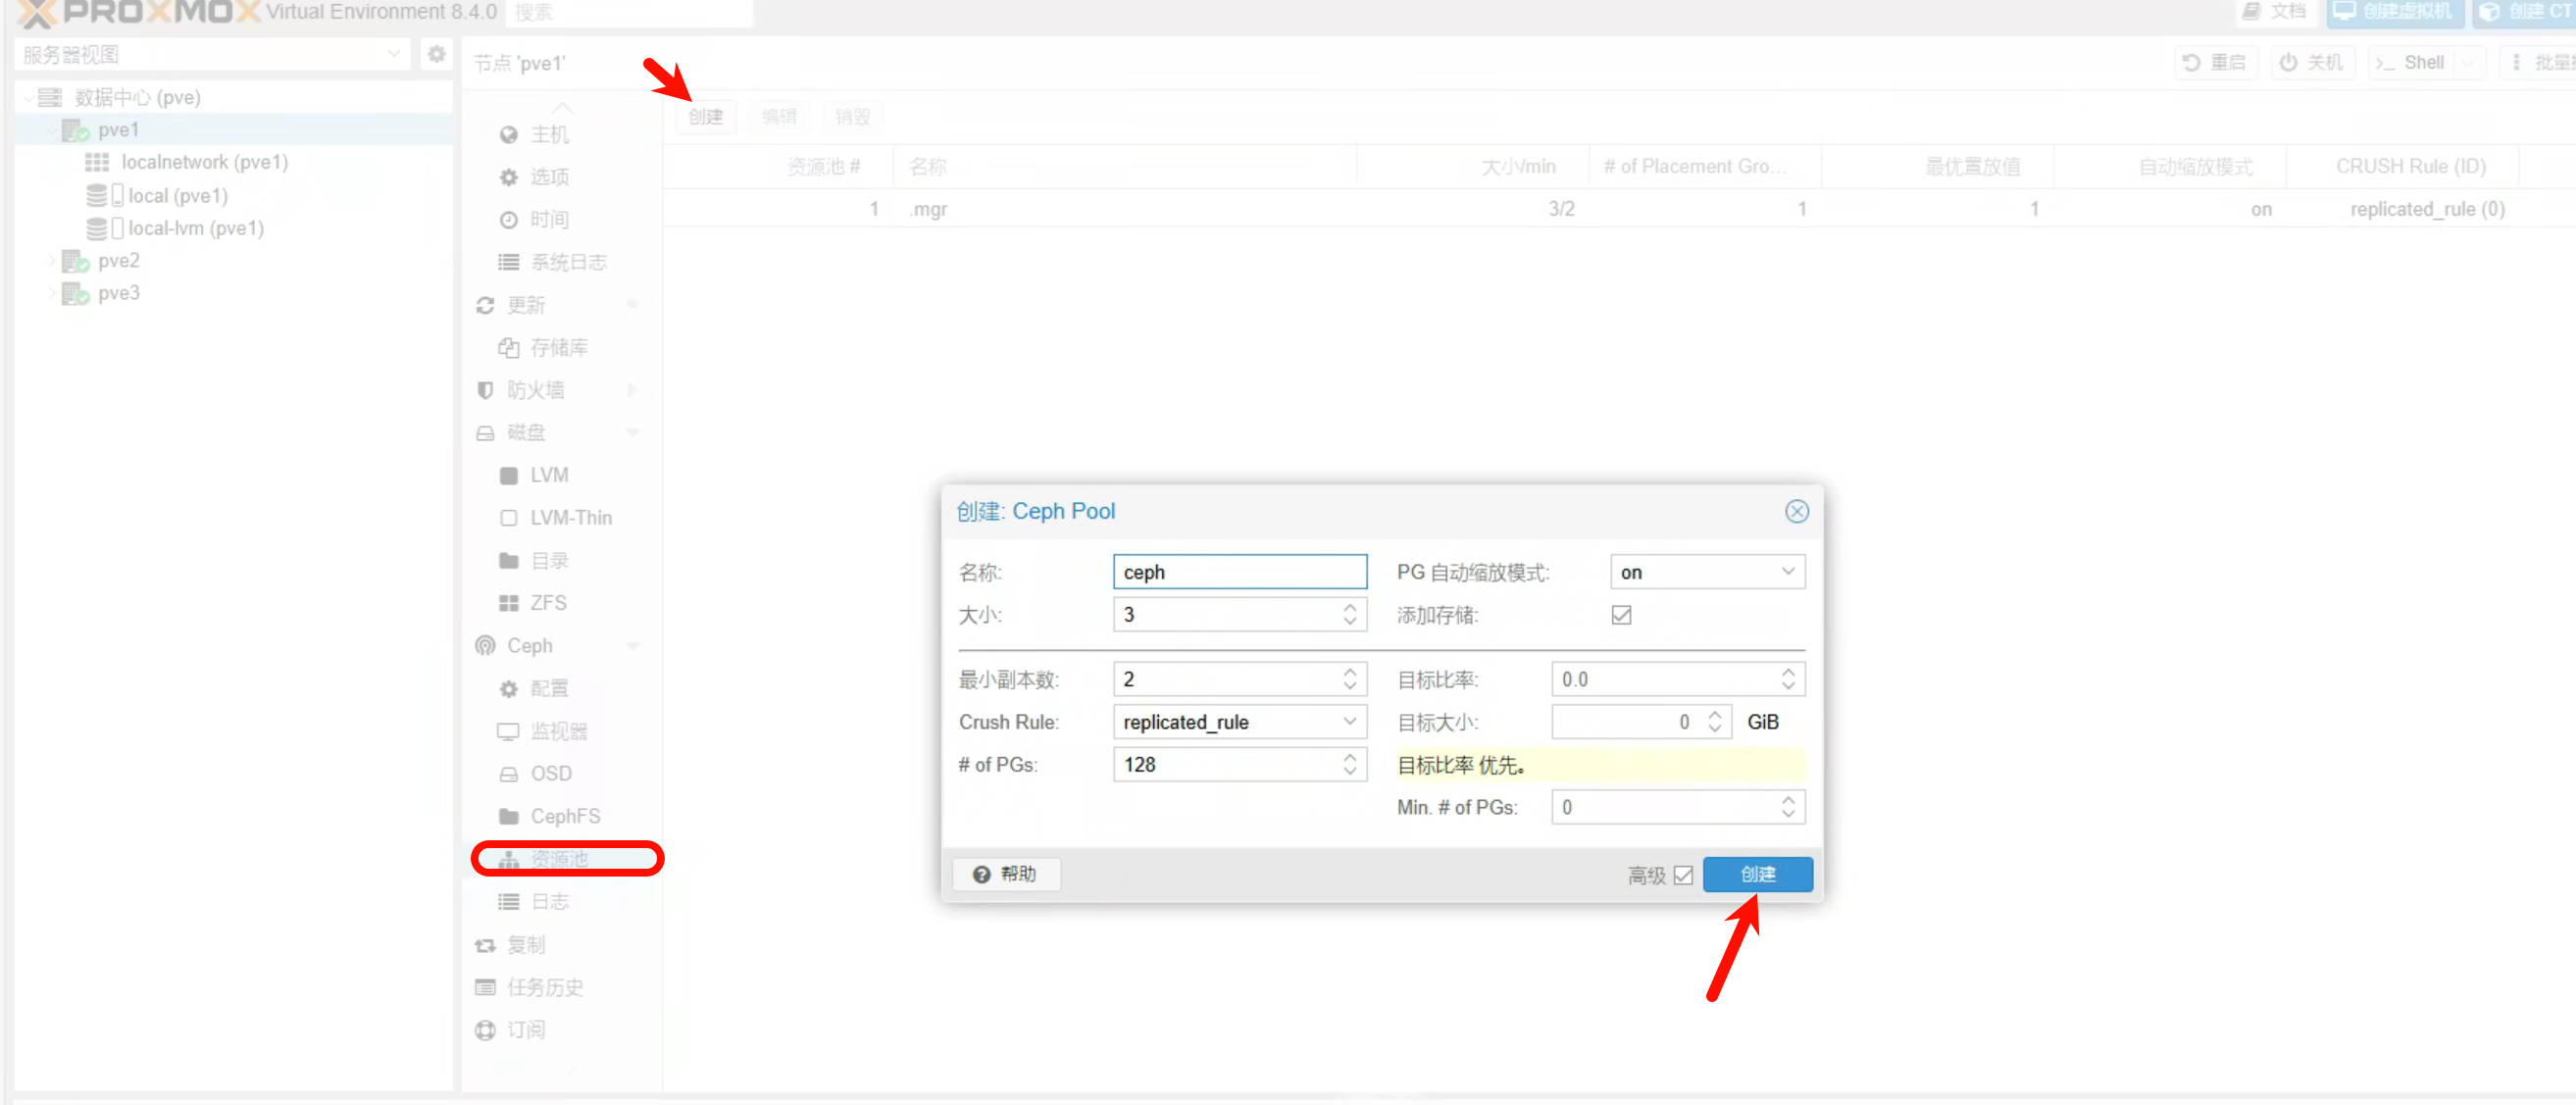Open the 任务历史 menu item
Viewport: 2576px width, 1105px height.
pyautogui.click(x=544, y=987)
